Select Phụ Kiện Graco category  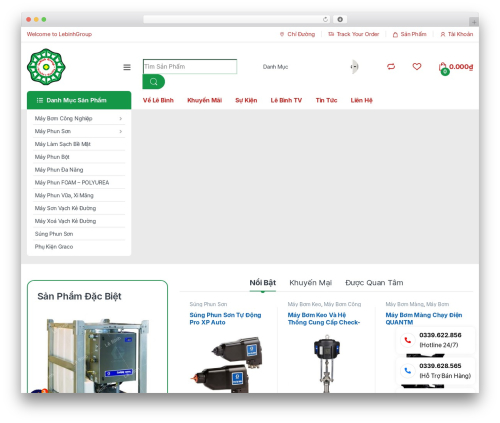(54, 247)
